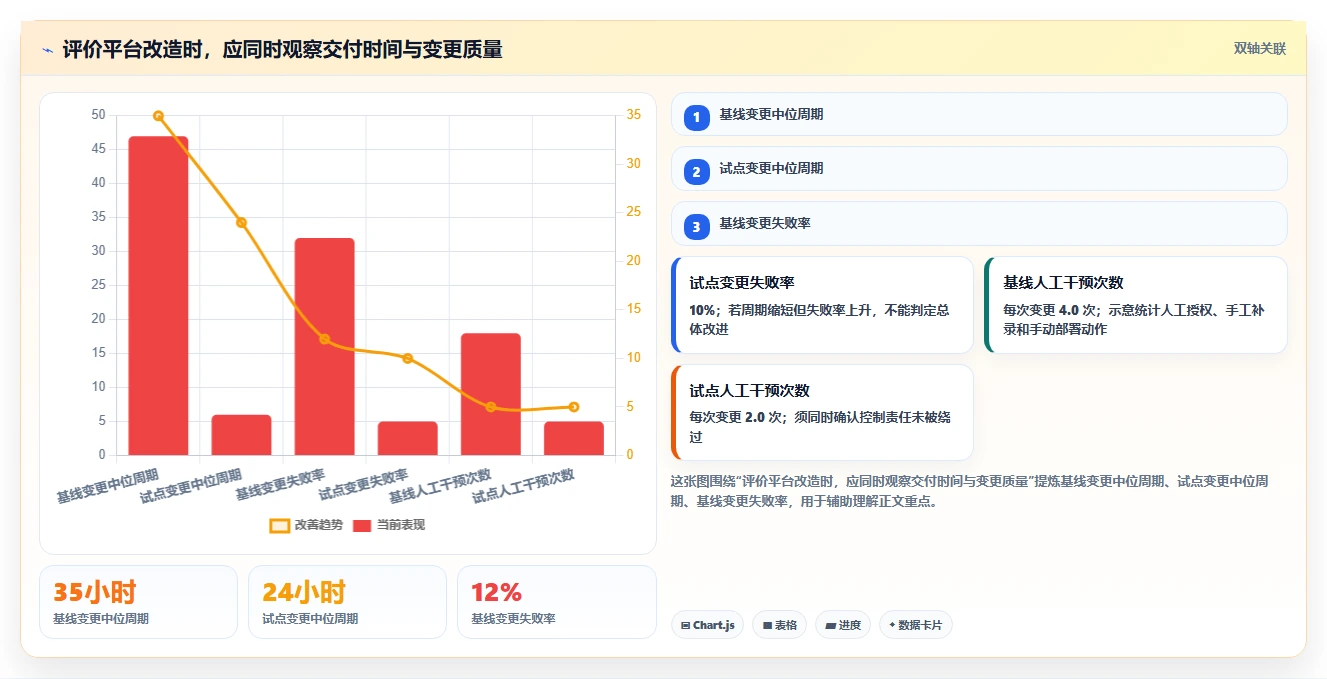Image resolution: width=1327 pixels, height=679 pixels.
Task: Click the trend line point above 基线变更失败率 bar
Action: (x=324, y=339)
